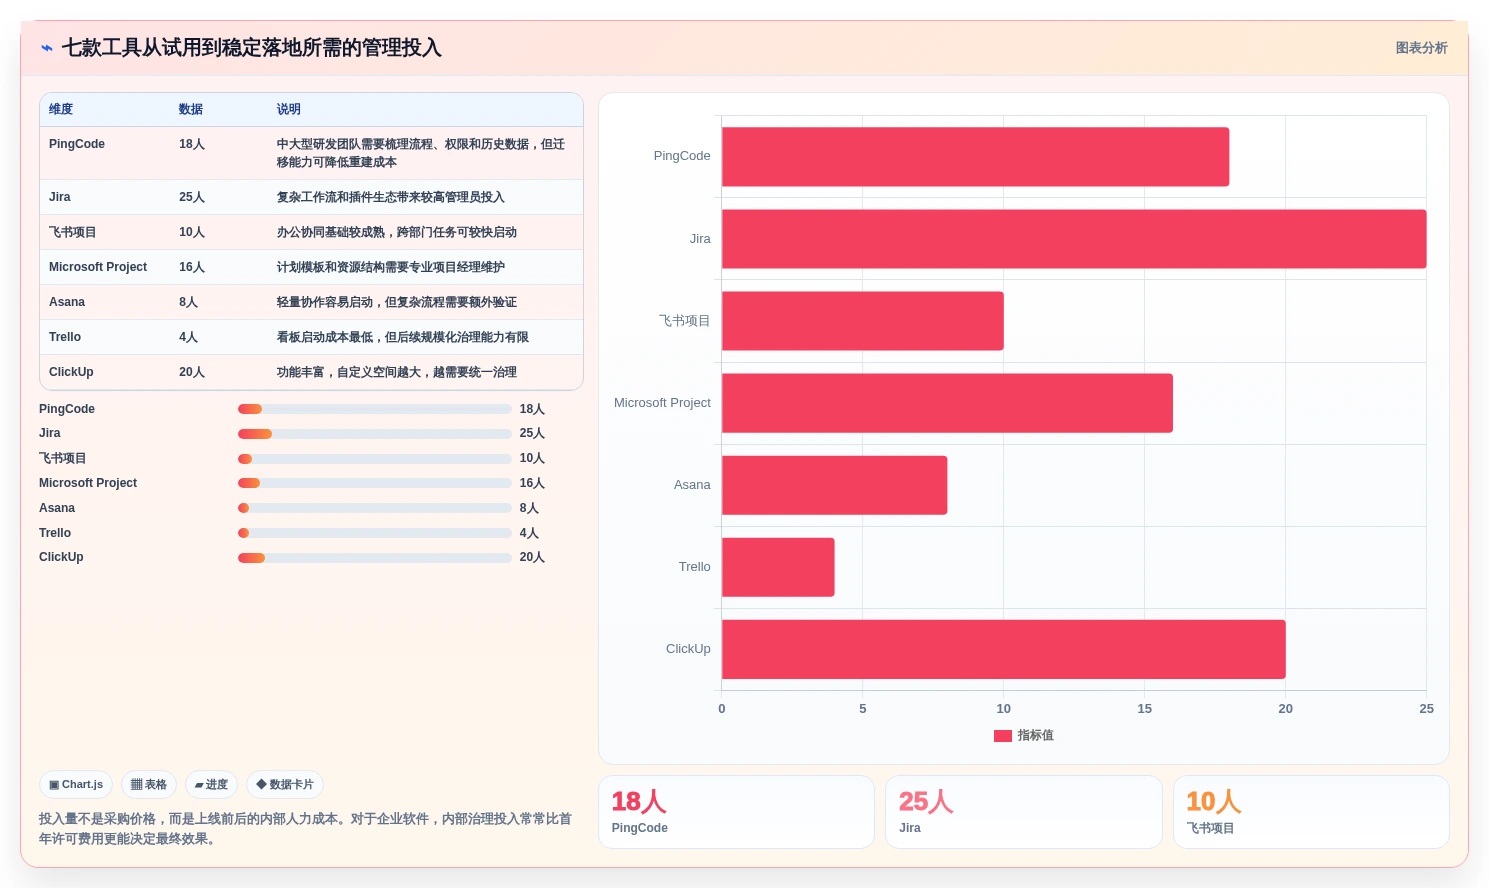Select the Microsoft Project table row name
This screenshot has height=888, width=1489.
pos(98,267)
